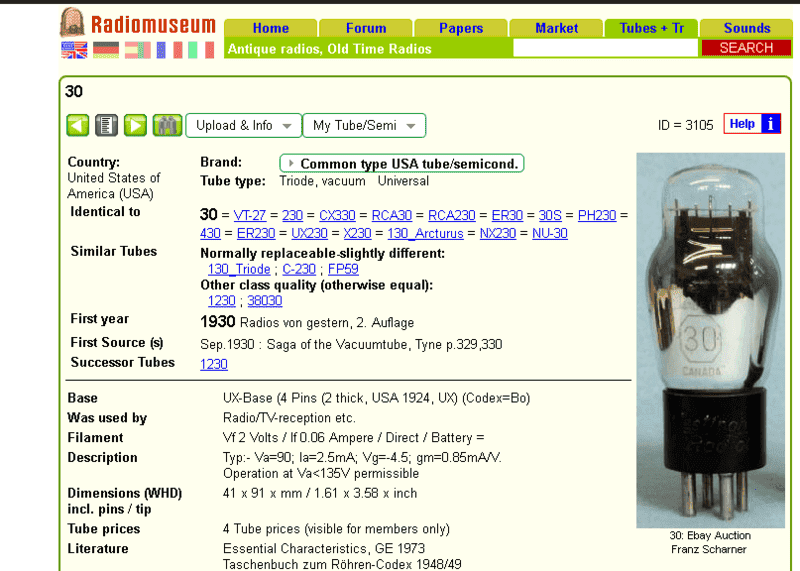Open the ER230 tube link
This screenshot has height=571, width=800.
click(256, 233)
